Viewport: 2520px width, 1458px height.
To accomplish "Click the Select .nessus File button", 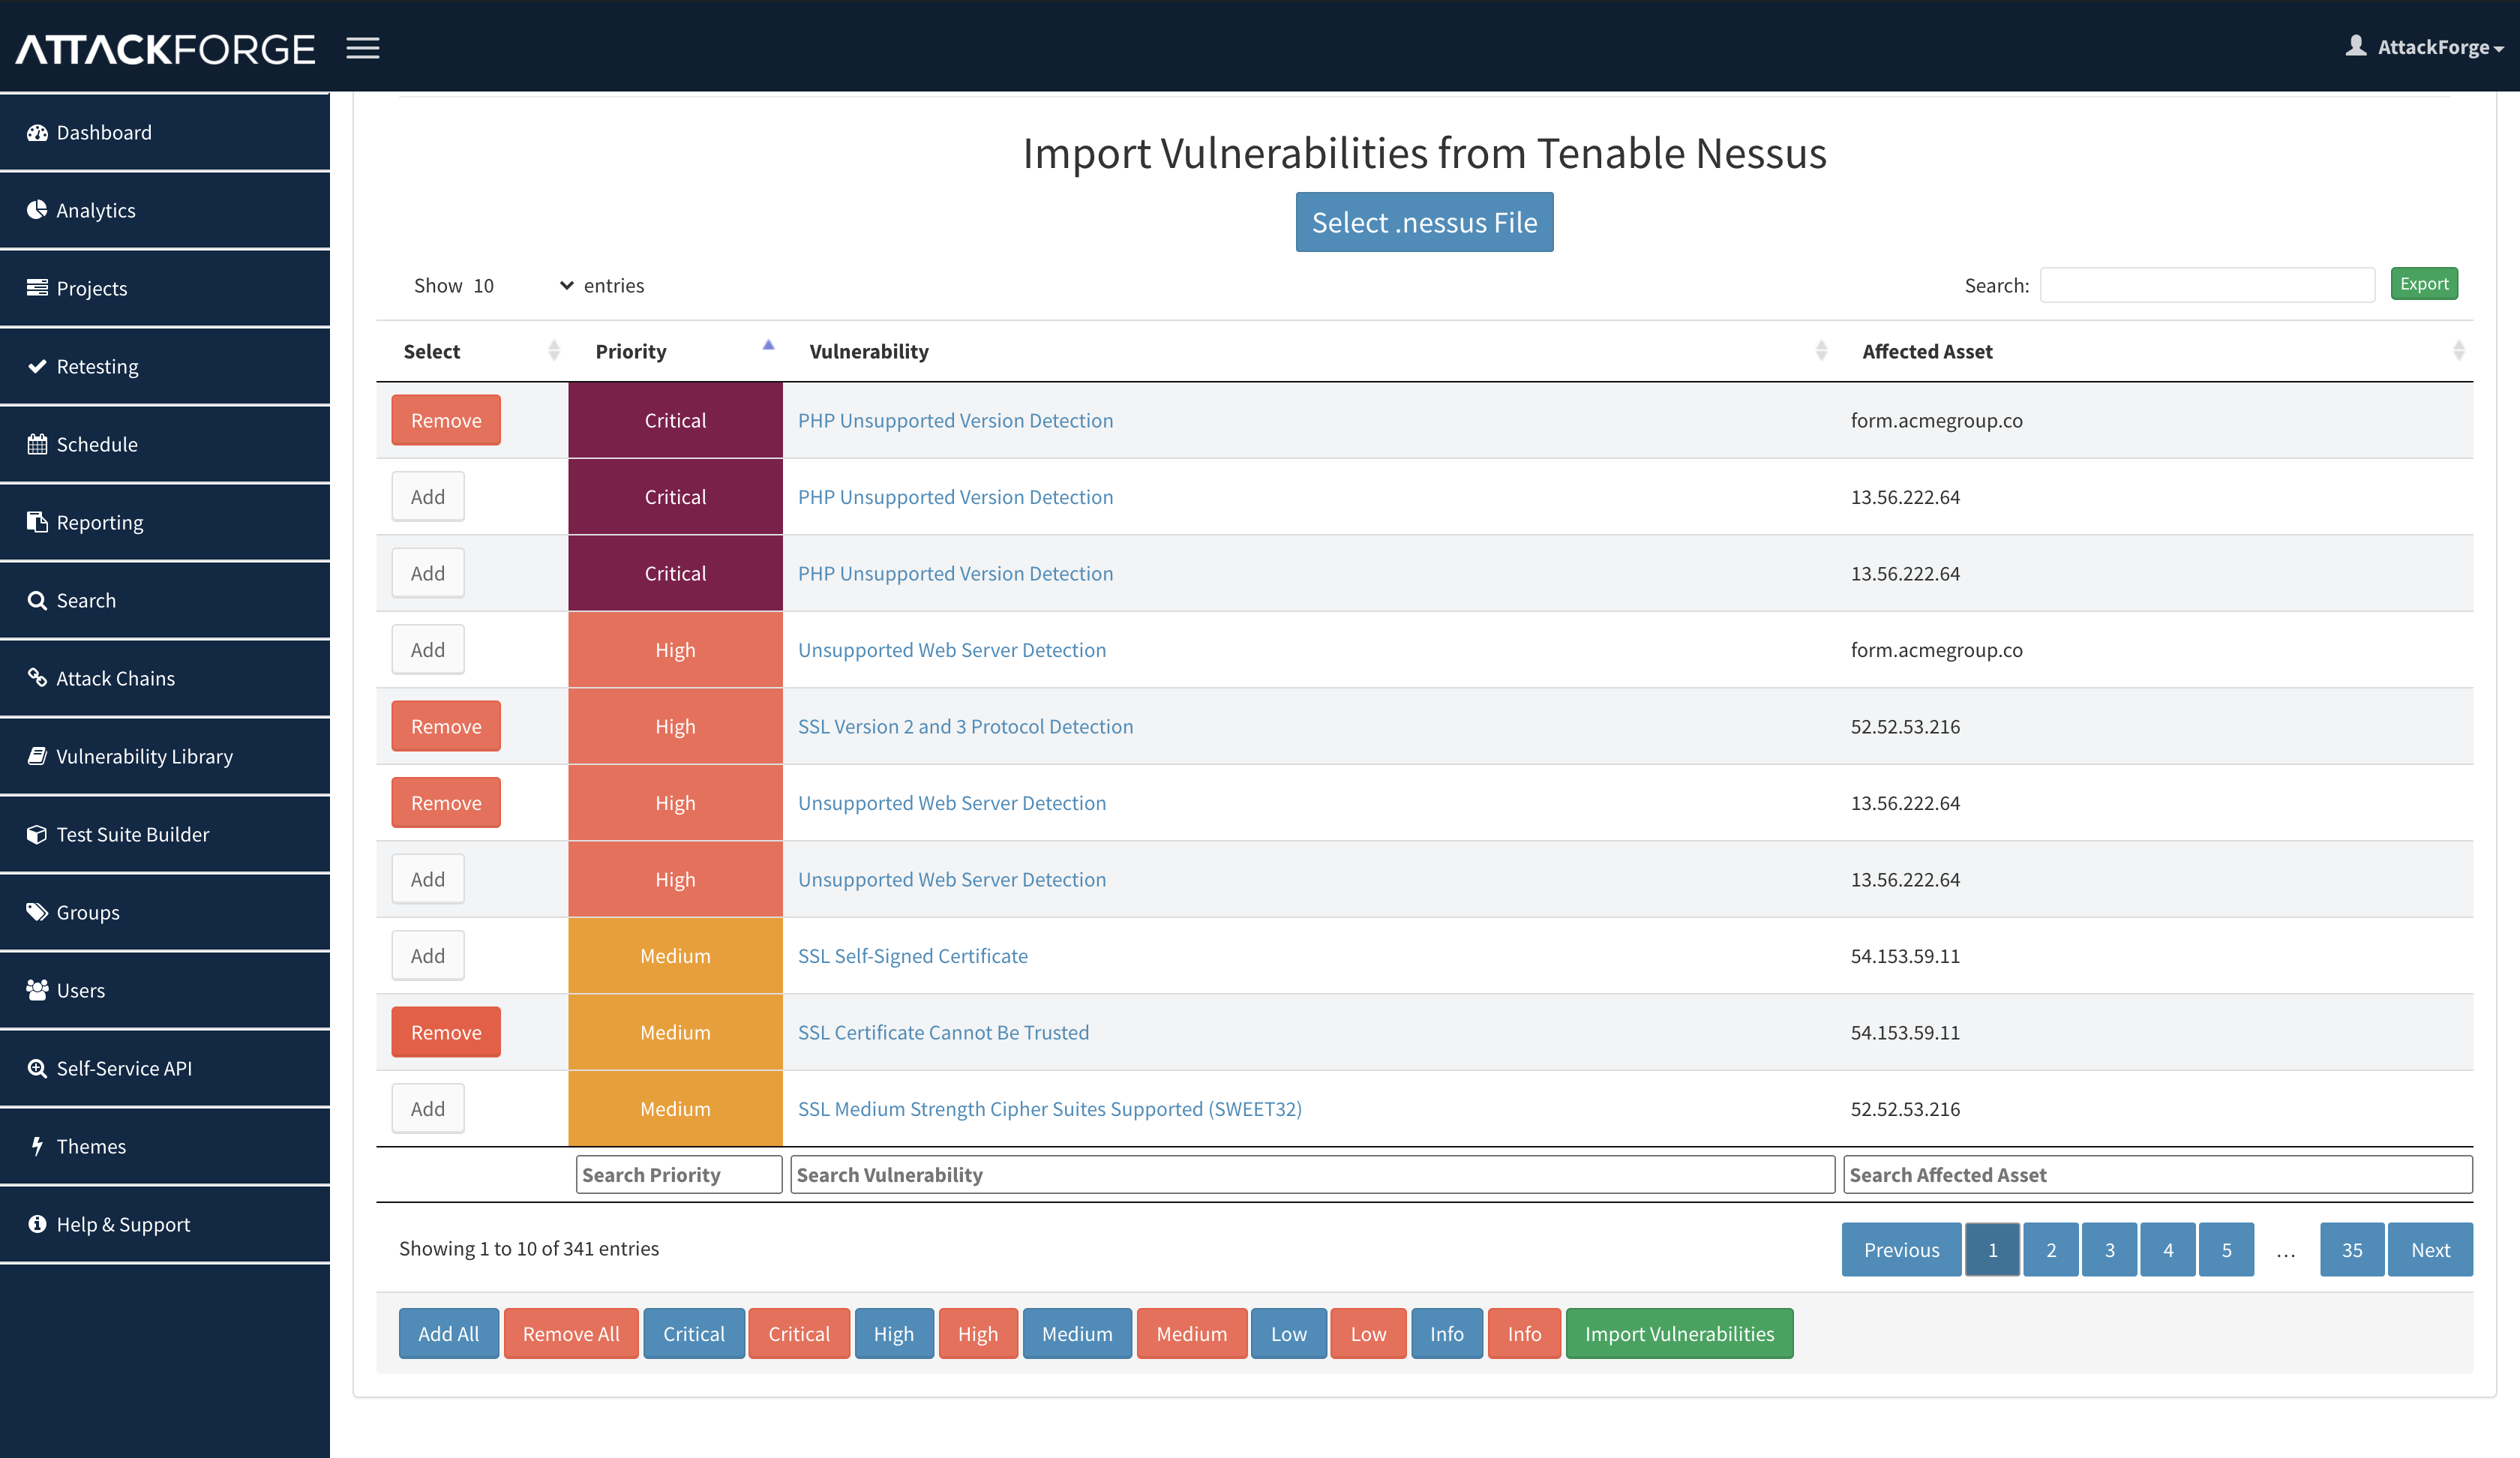I will (1424, 222).
